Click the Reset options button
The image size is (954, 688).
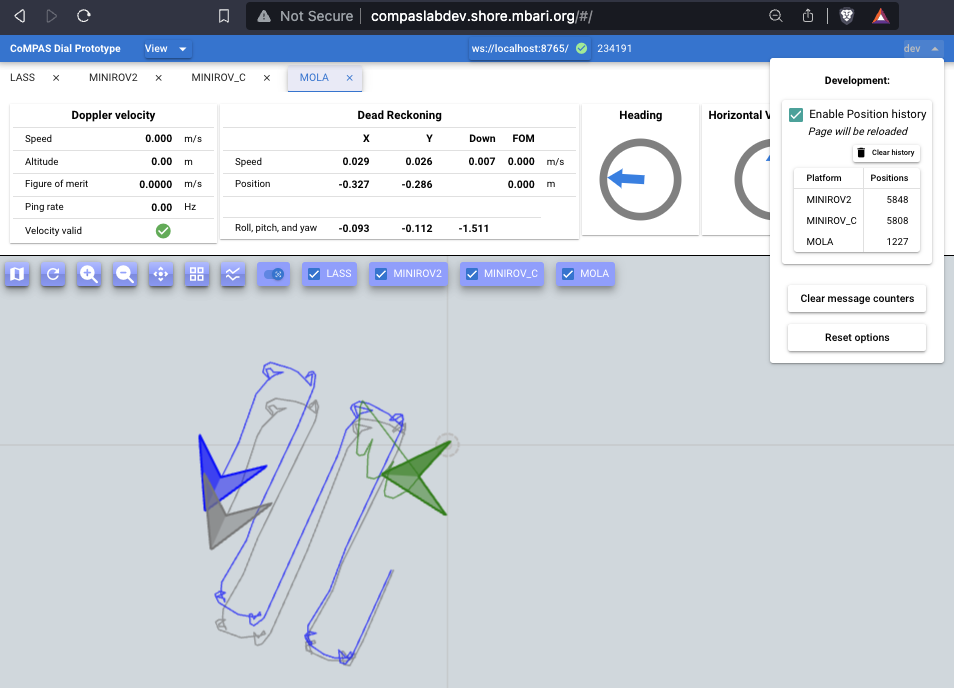point(857,338)
